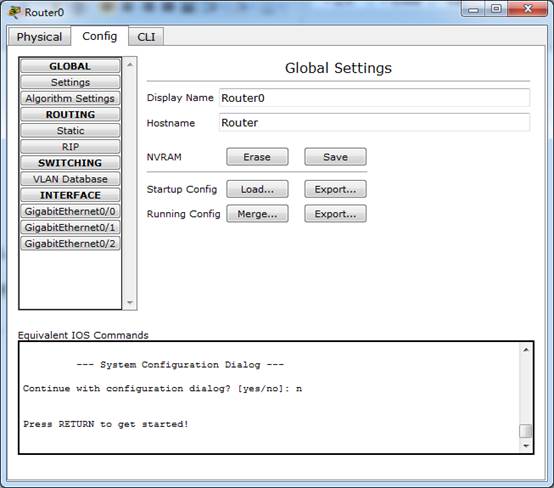Screen dimensions: 554x488
Task: Click sidebar scrollbar up arrow
Action: coord(130,65)
